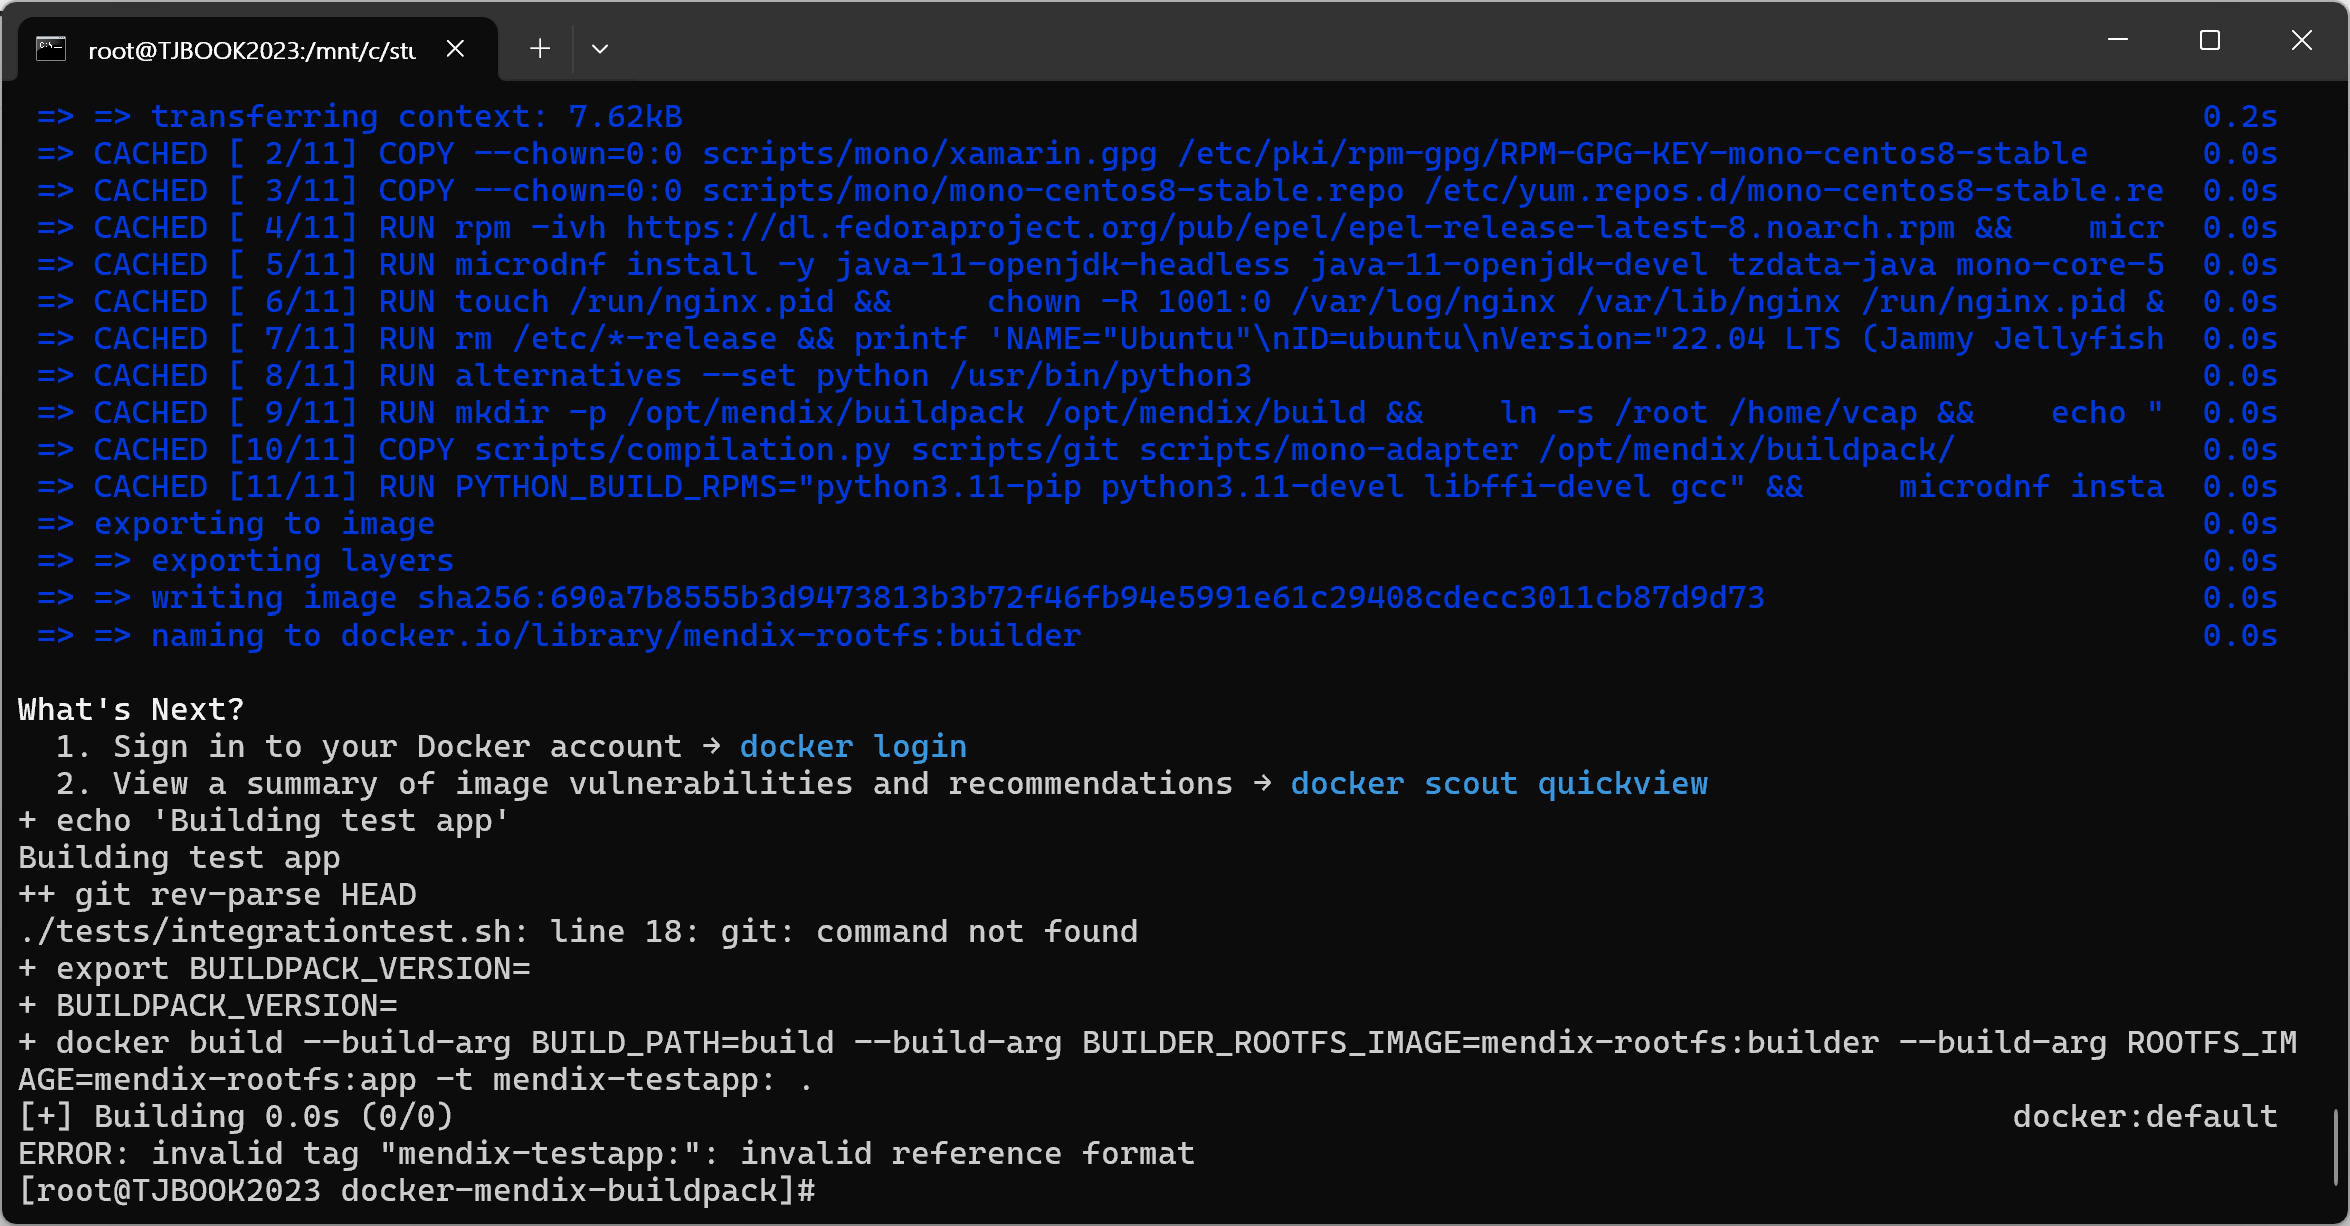The image size is (2350, 1226).
Task: Click the 'writing image sha256' line
Action: [900, 598]
